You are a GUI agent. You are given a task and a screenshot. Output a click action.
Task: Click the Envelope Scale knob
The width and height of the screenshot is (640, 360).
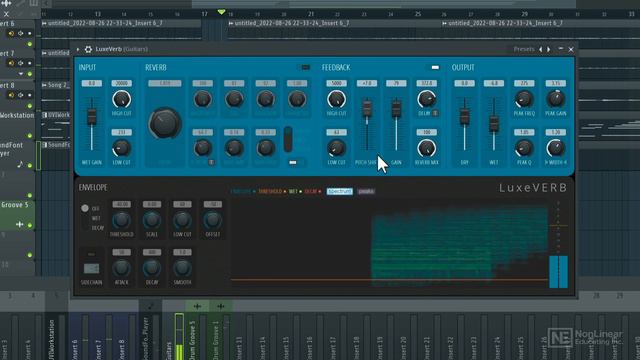[151, 220]
